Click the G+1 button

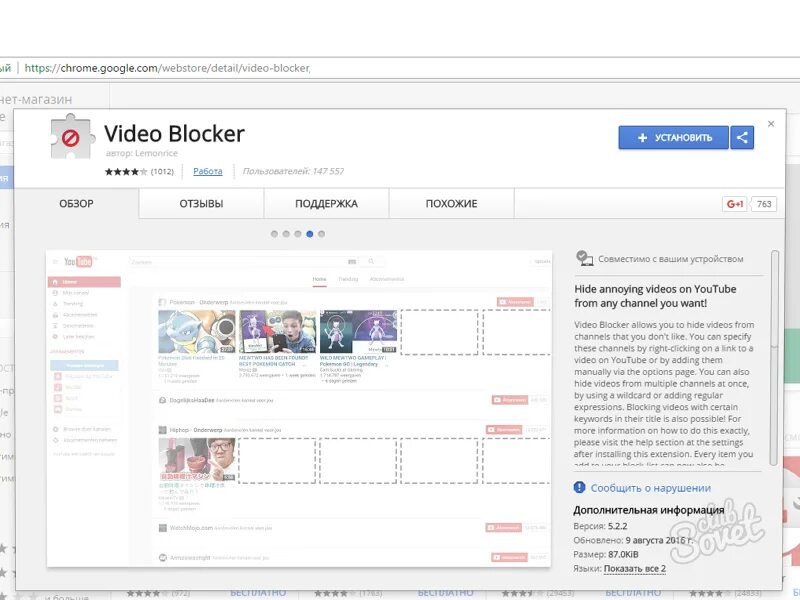pyautogui.click(x=735, y=204)
